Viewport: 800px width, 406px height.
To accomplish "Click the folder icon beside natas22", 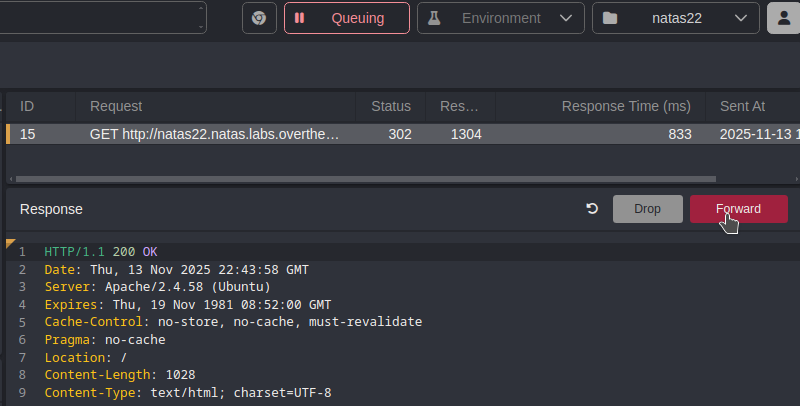I will click(610, 18).
